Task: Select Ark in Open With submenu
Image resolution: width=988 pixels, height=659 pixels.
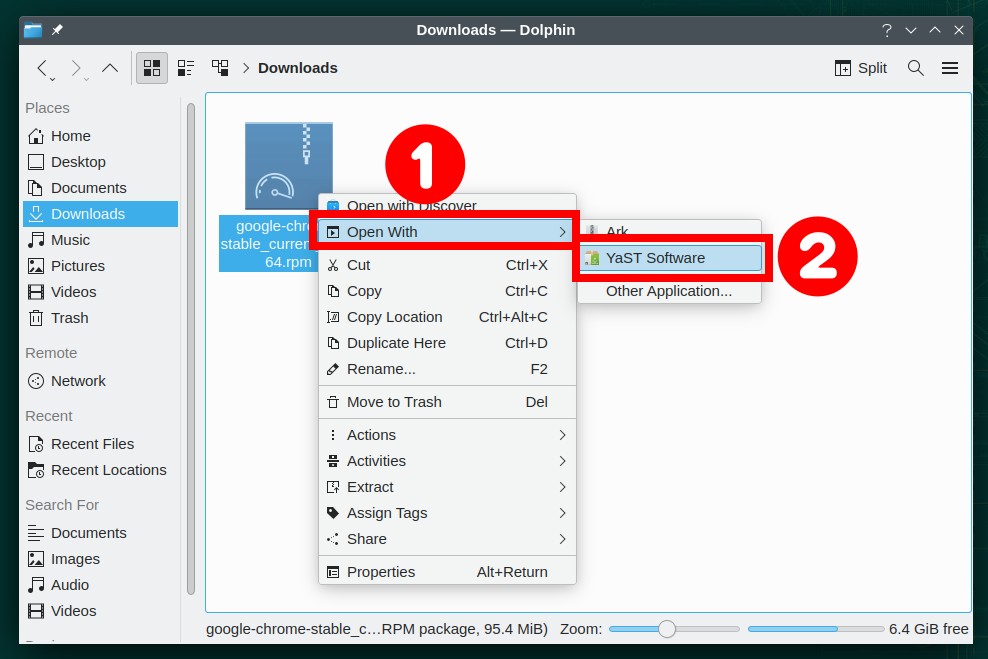Action: [669, 231]
